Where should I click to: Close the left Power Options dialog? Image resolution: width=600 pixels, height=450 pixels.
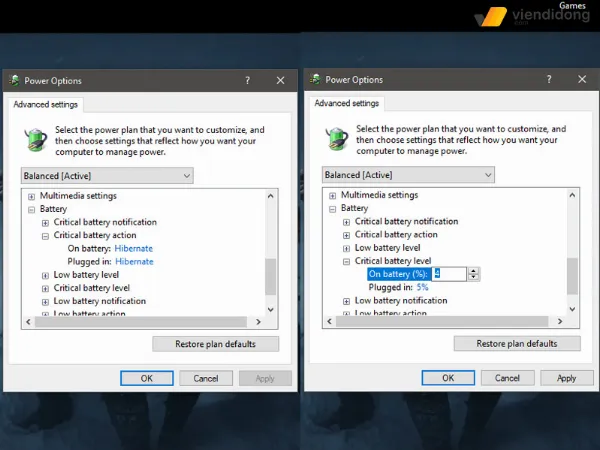pyautogui.click(x=278, y=81)
